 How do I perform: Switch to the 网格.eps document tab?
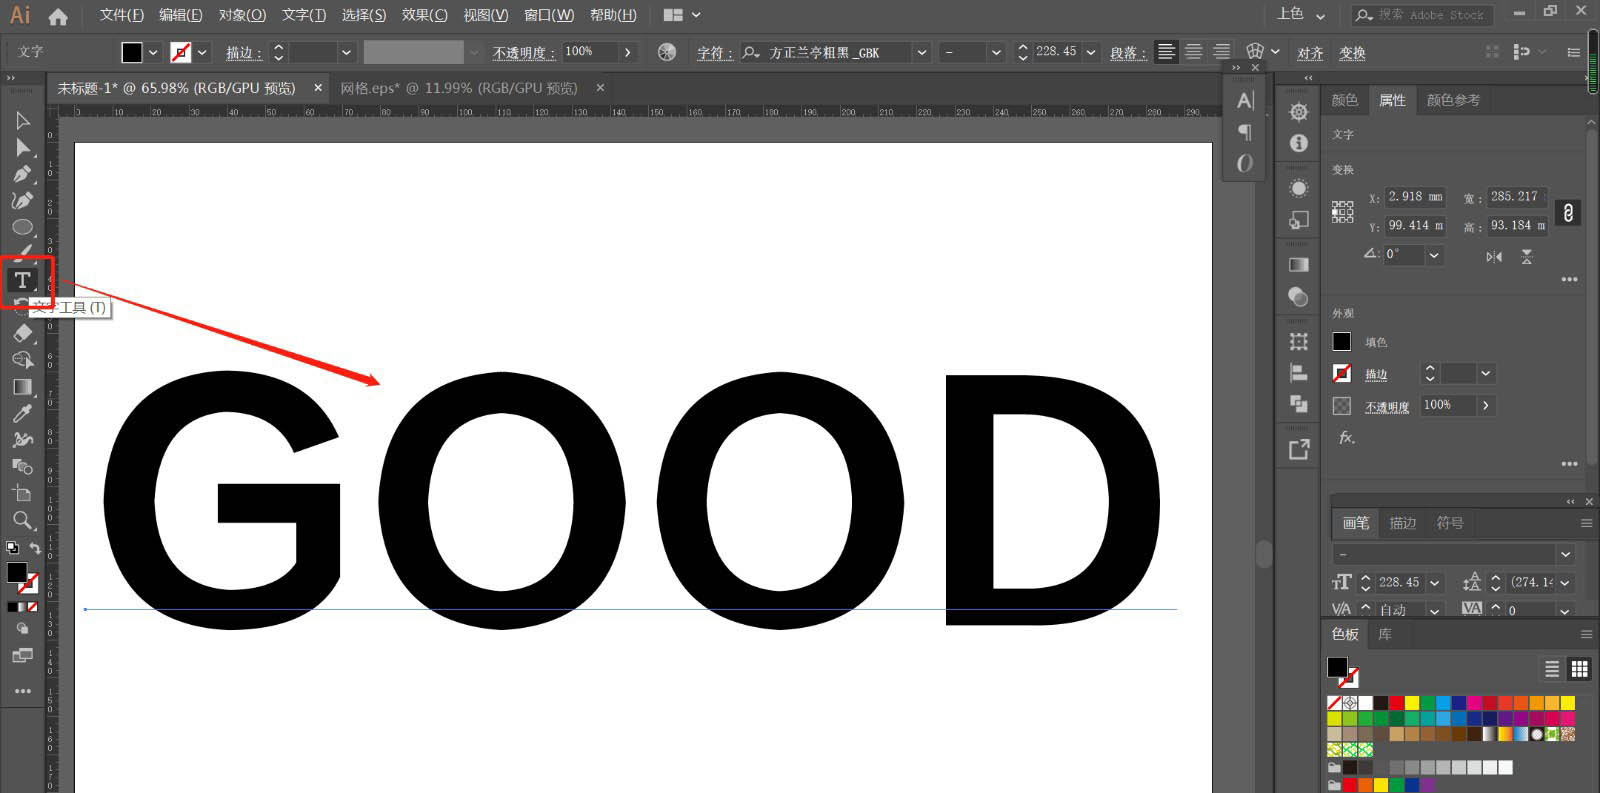tap(459, 88)
